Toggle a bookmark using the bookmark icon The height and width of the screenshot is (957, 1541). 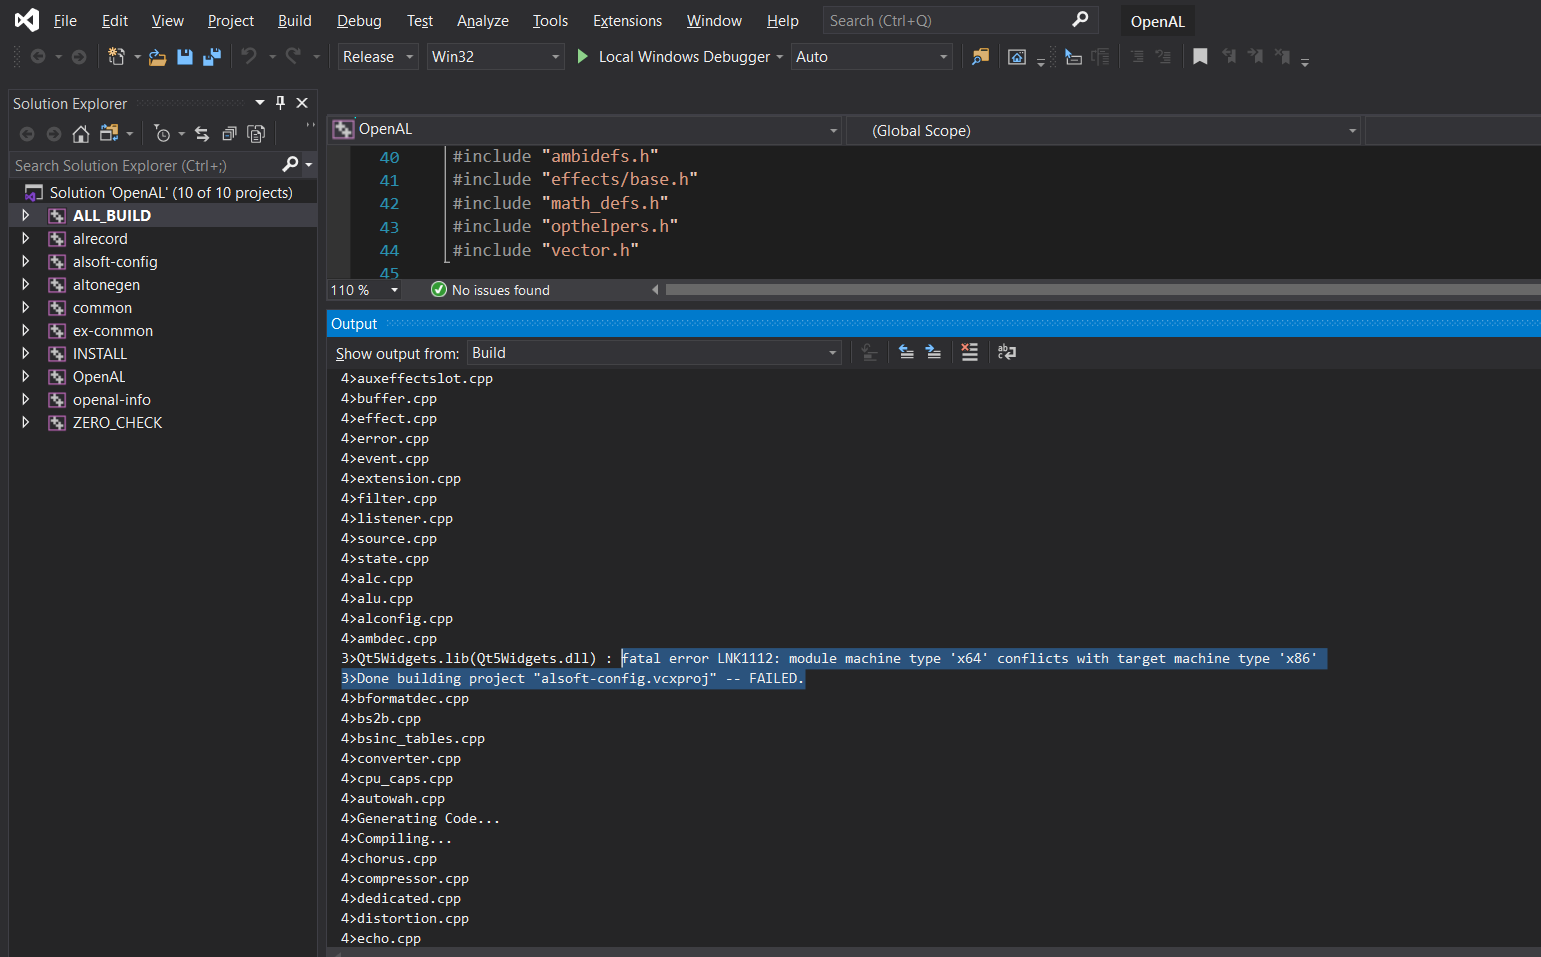point(1200,56)
